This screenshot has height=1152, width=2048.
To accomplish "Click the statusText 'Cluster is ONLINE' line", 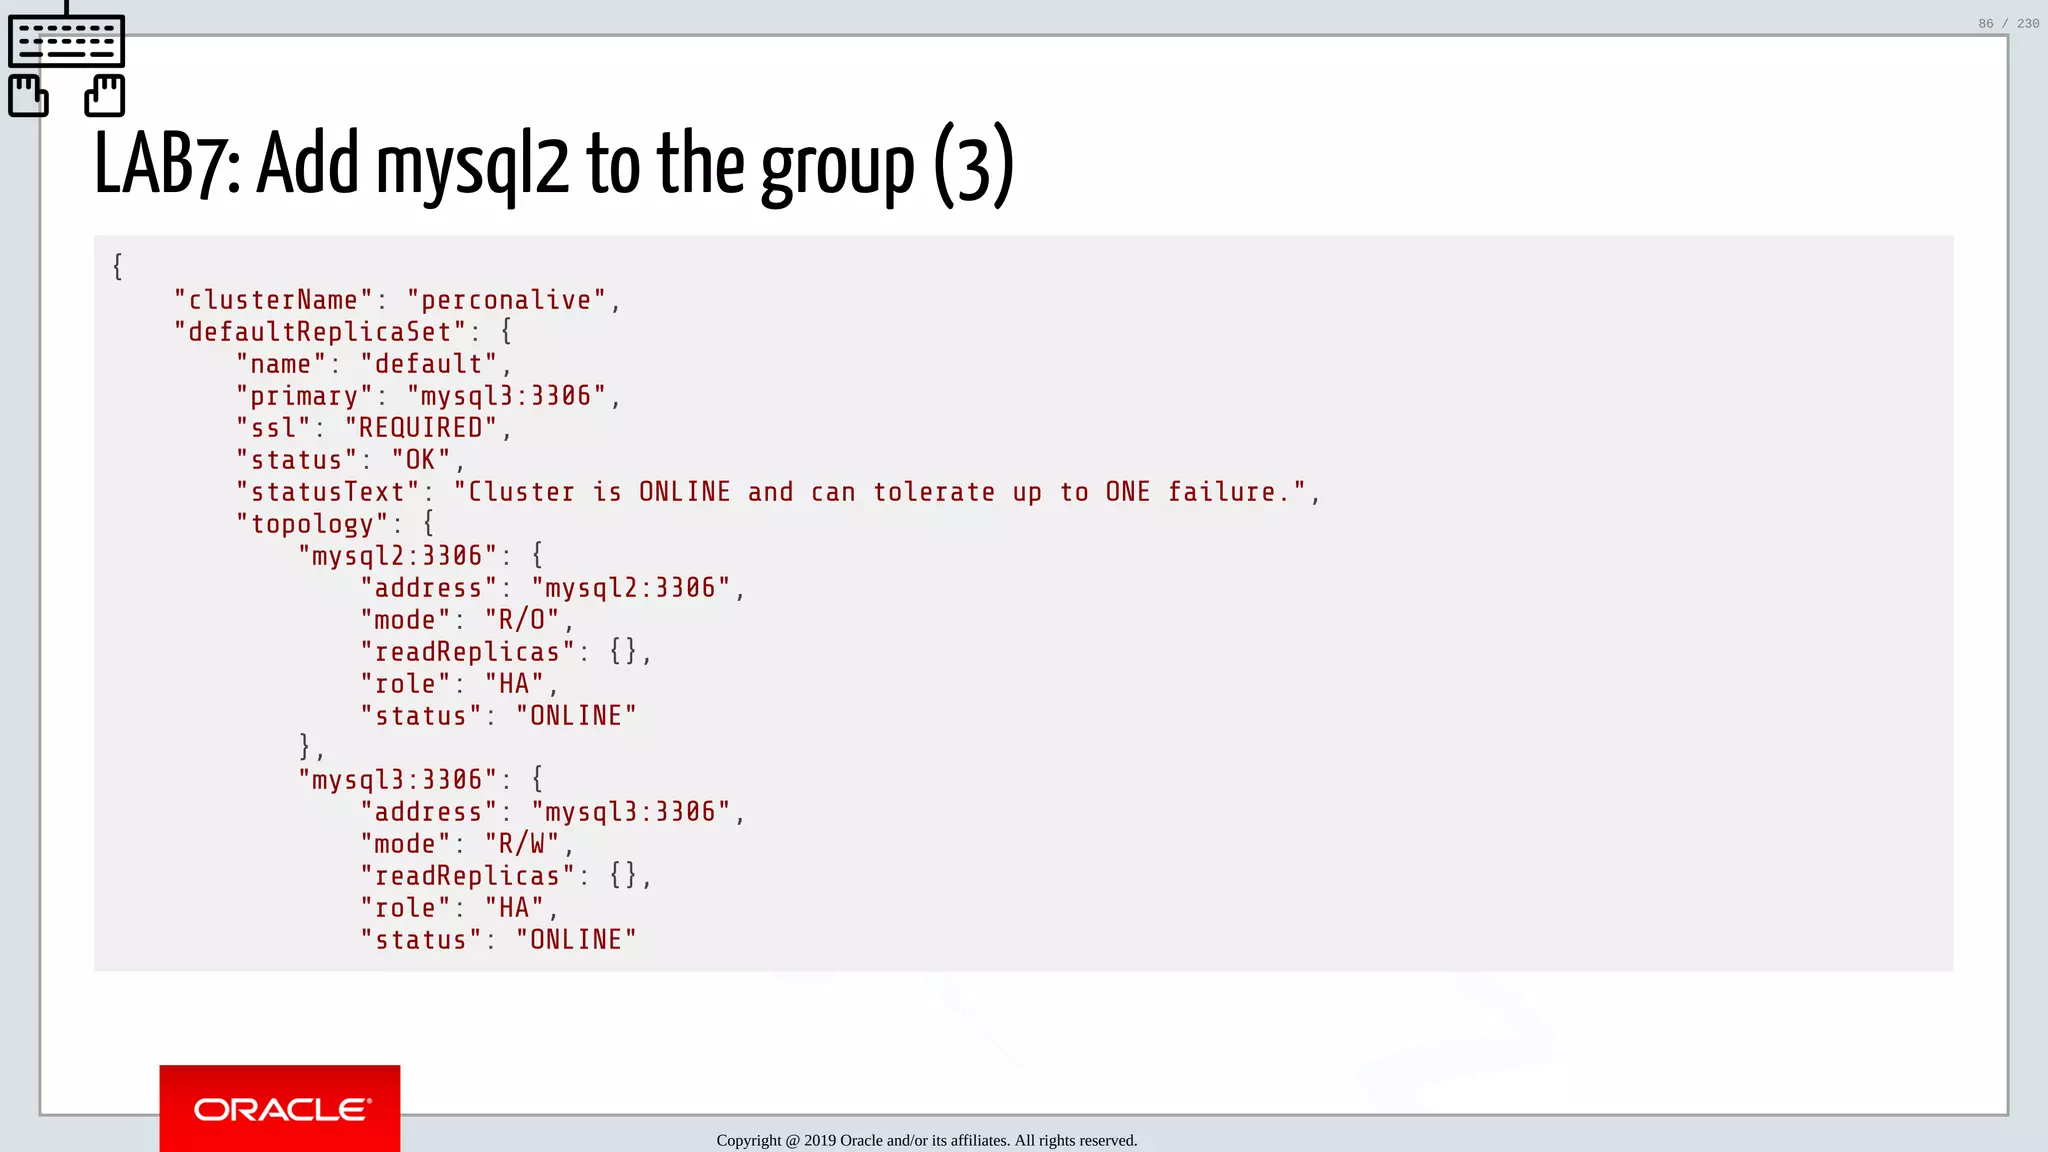I will point(779,492).
